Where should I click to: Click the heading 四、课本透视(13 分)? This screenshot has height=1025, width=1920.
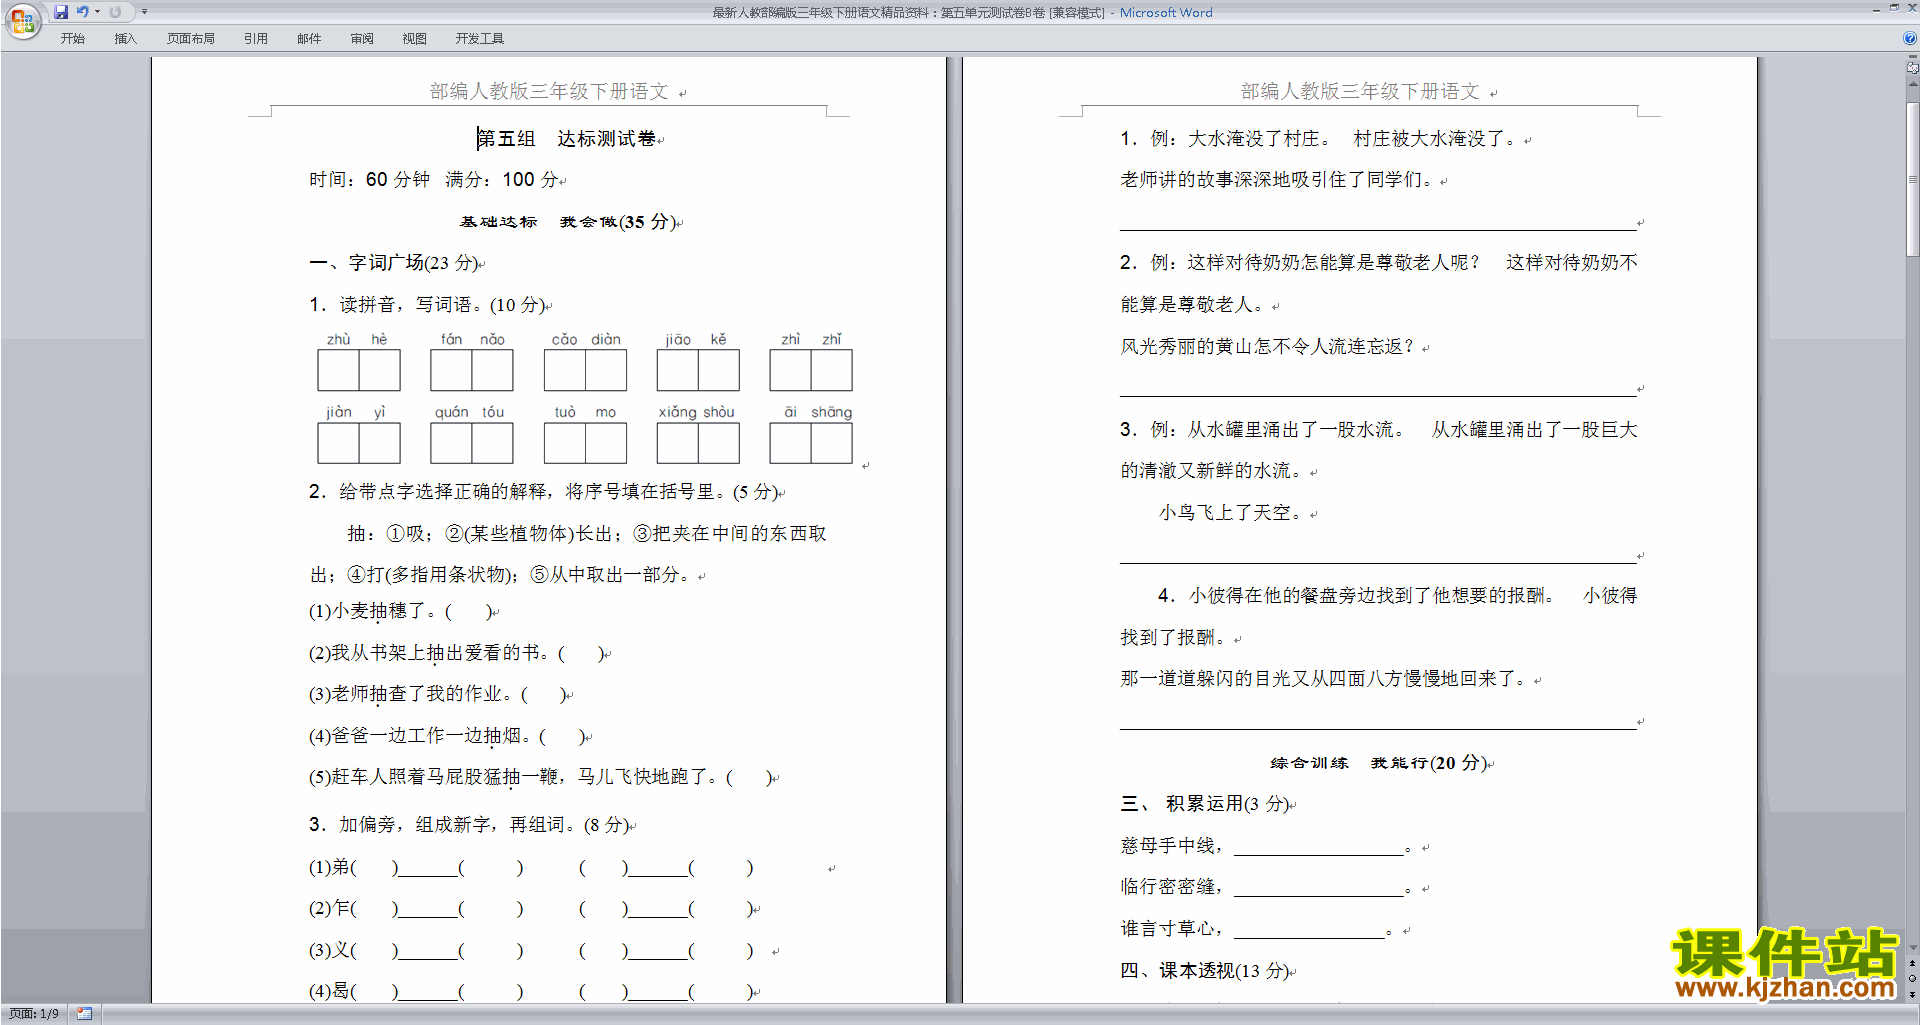[1205, 971]
